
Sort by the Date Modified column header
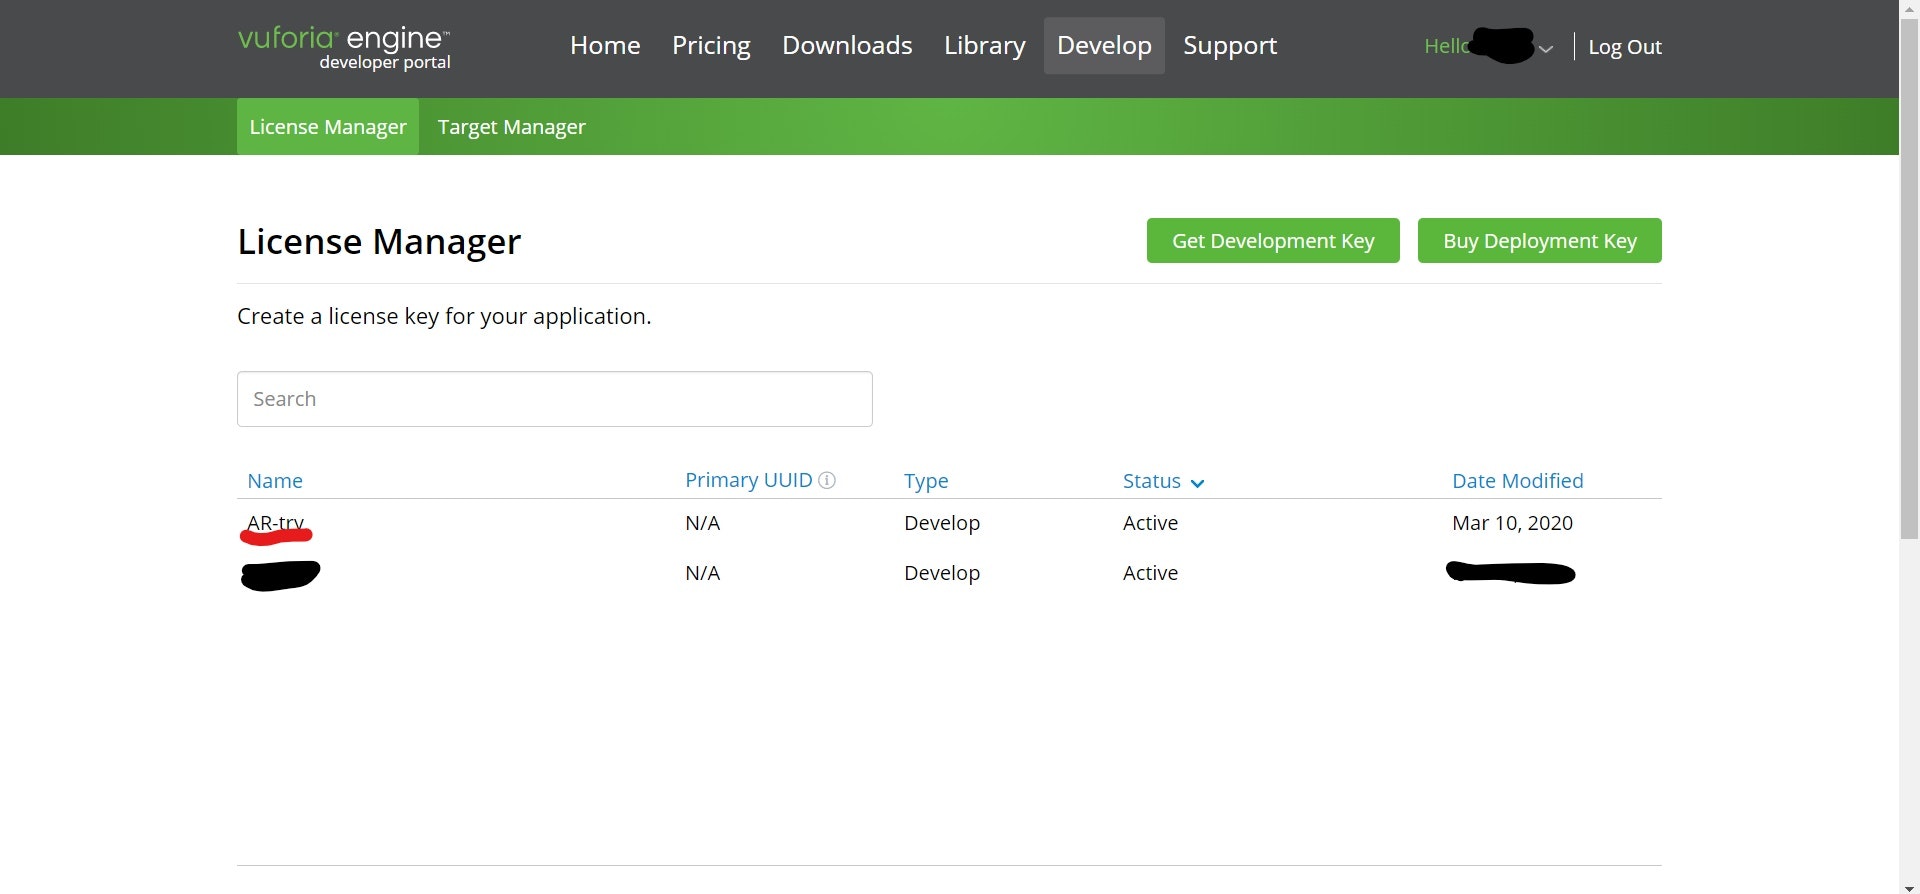coord(1517,481)
